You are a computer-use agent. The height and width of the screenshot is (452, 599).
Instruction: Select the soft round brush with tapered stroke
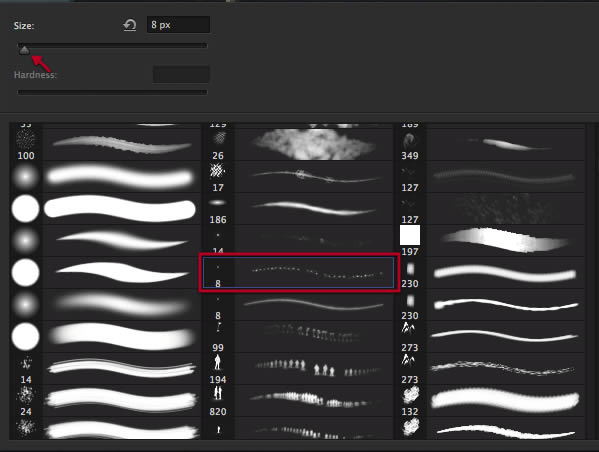point(105,241)
